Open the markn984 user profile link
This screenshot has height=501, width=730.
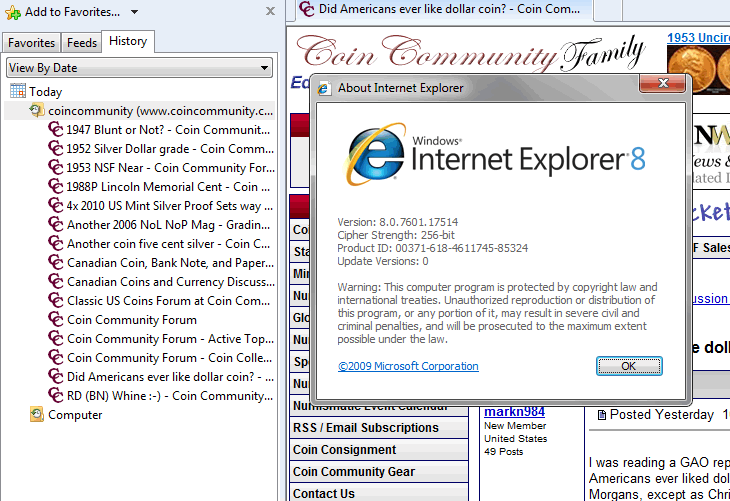click(514, 412)
